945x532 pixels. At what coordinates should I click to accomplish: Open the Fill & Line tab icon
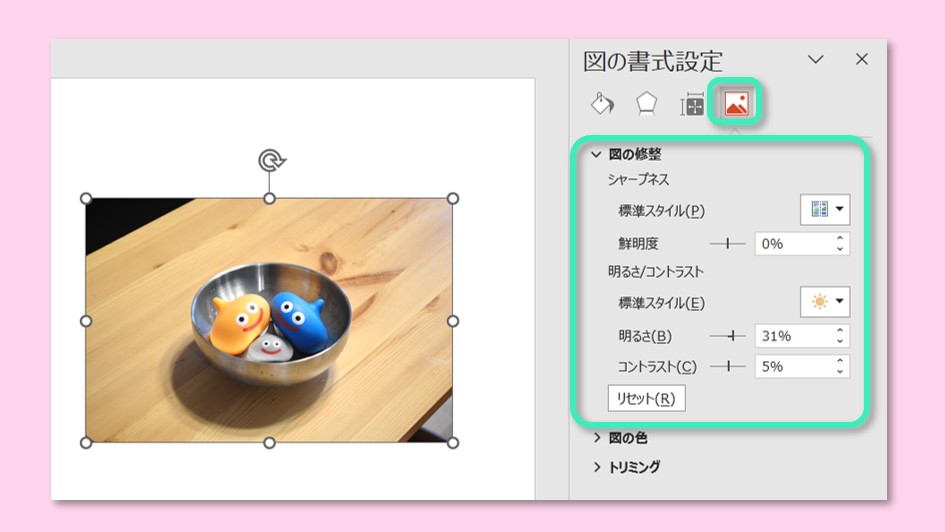[602, 104]
